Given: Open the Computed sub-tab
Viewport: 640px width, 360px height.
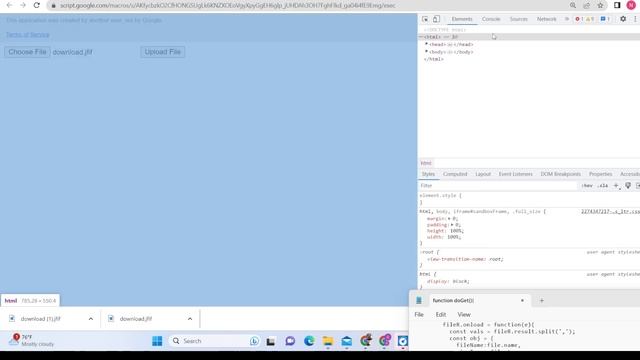Looking at the screenshot, I should 455,174.
